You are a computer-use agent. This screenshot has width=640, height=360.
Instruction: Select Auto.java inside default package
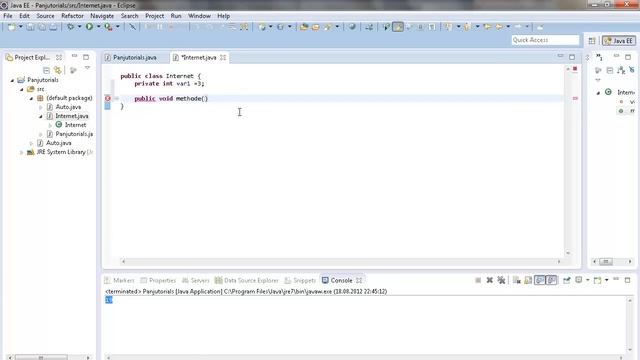coord(68,107)
